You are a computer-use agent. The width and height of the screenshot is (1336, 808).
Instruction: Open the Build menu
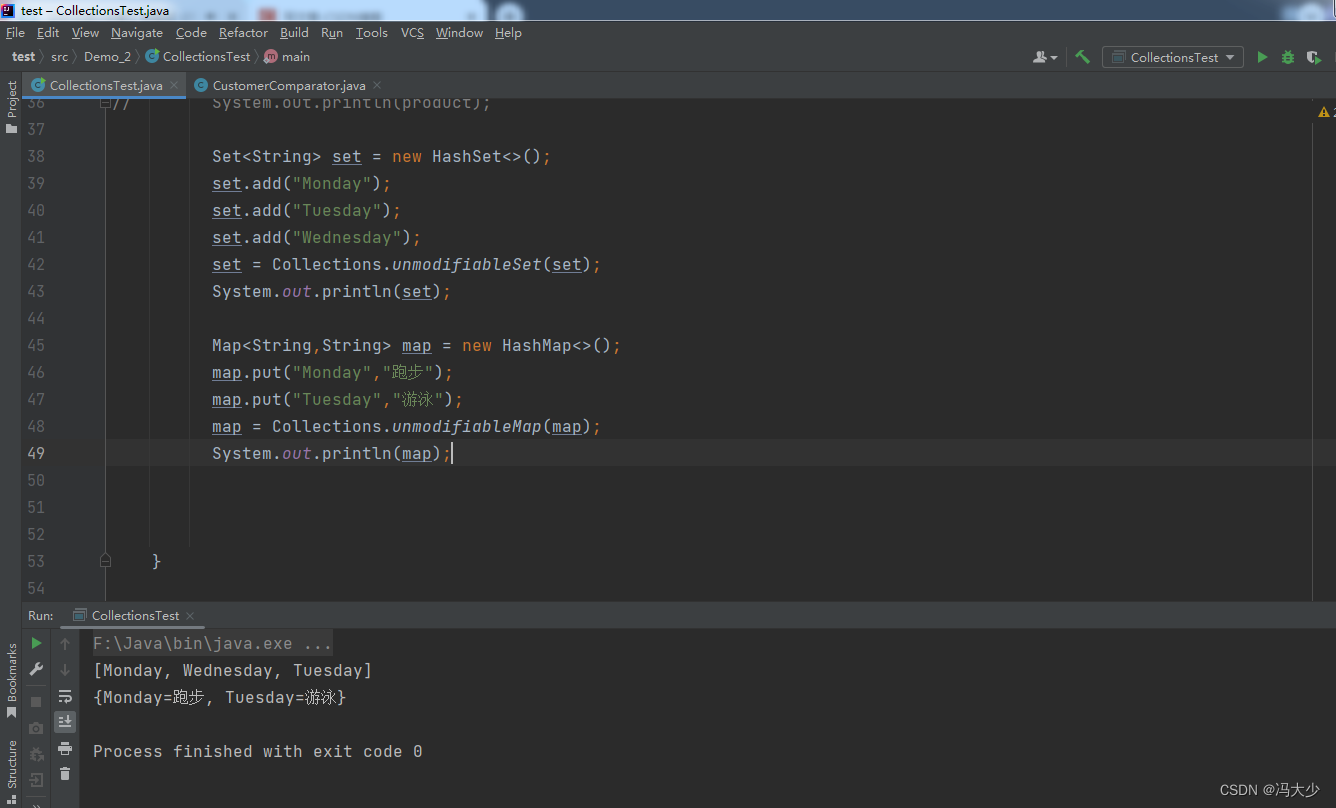coord(294,33)
